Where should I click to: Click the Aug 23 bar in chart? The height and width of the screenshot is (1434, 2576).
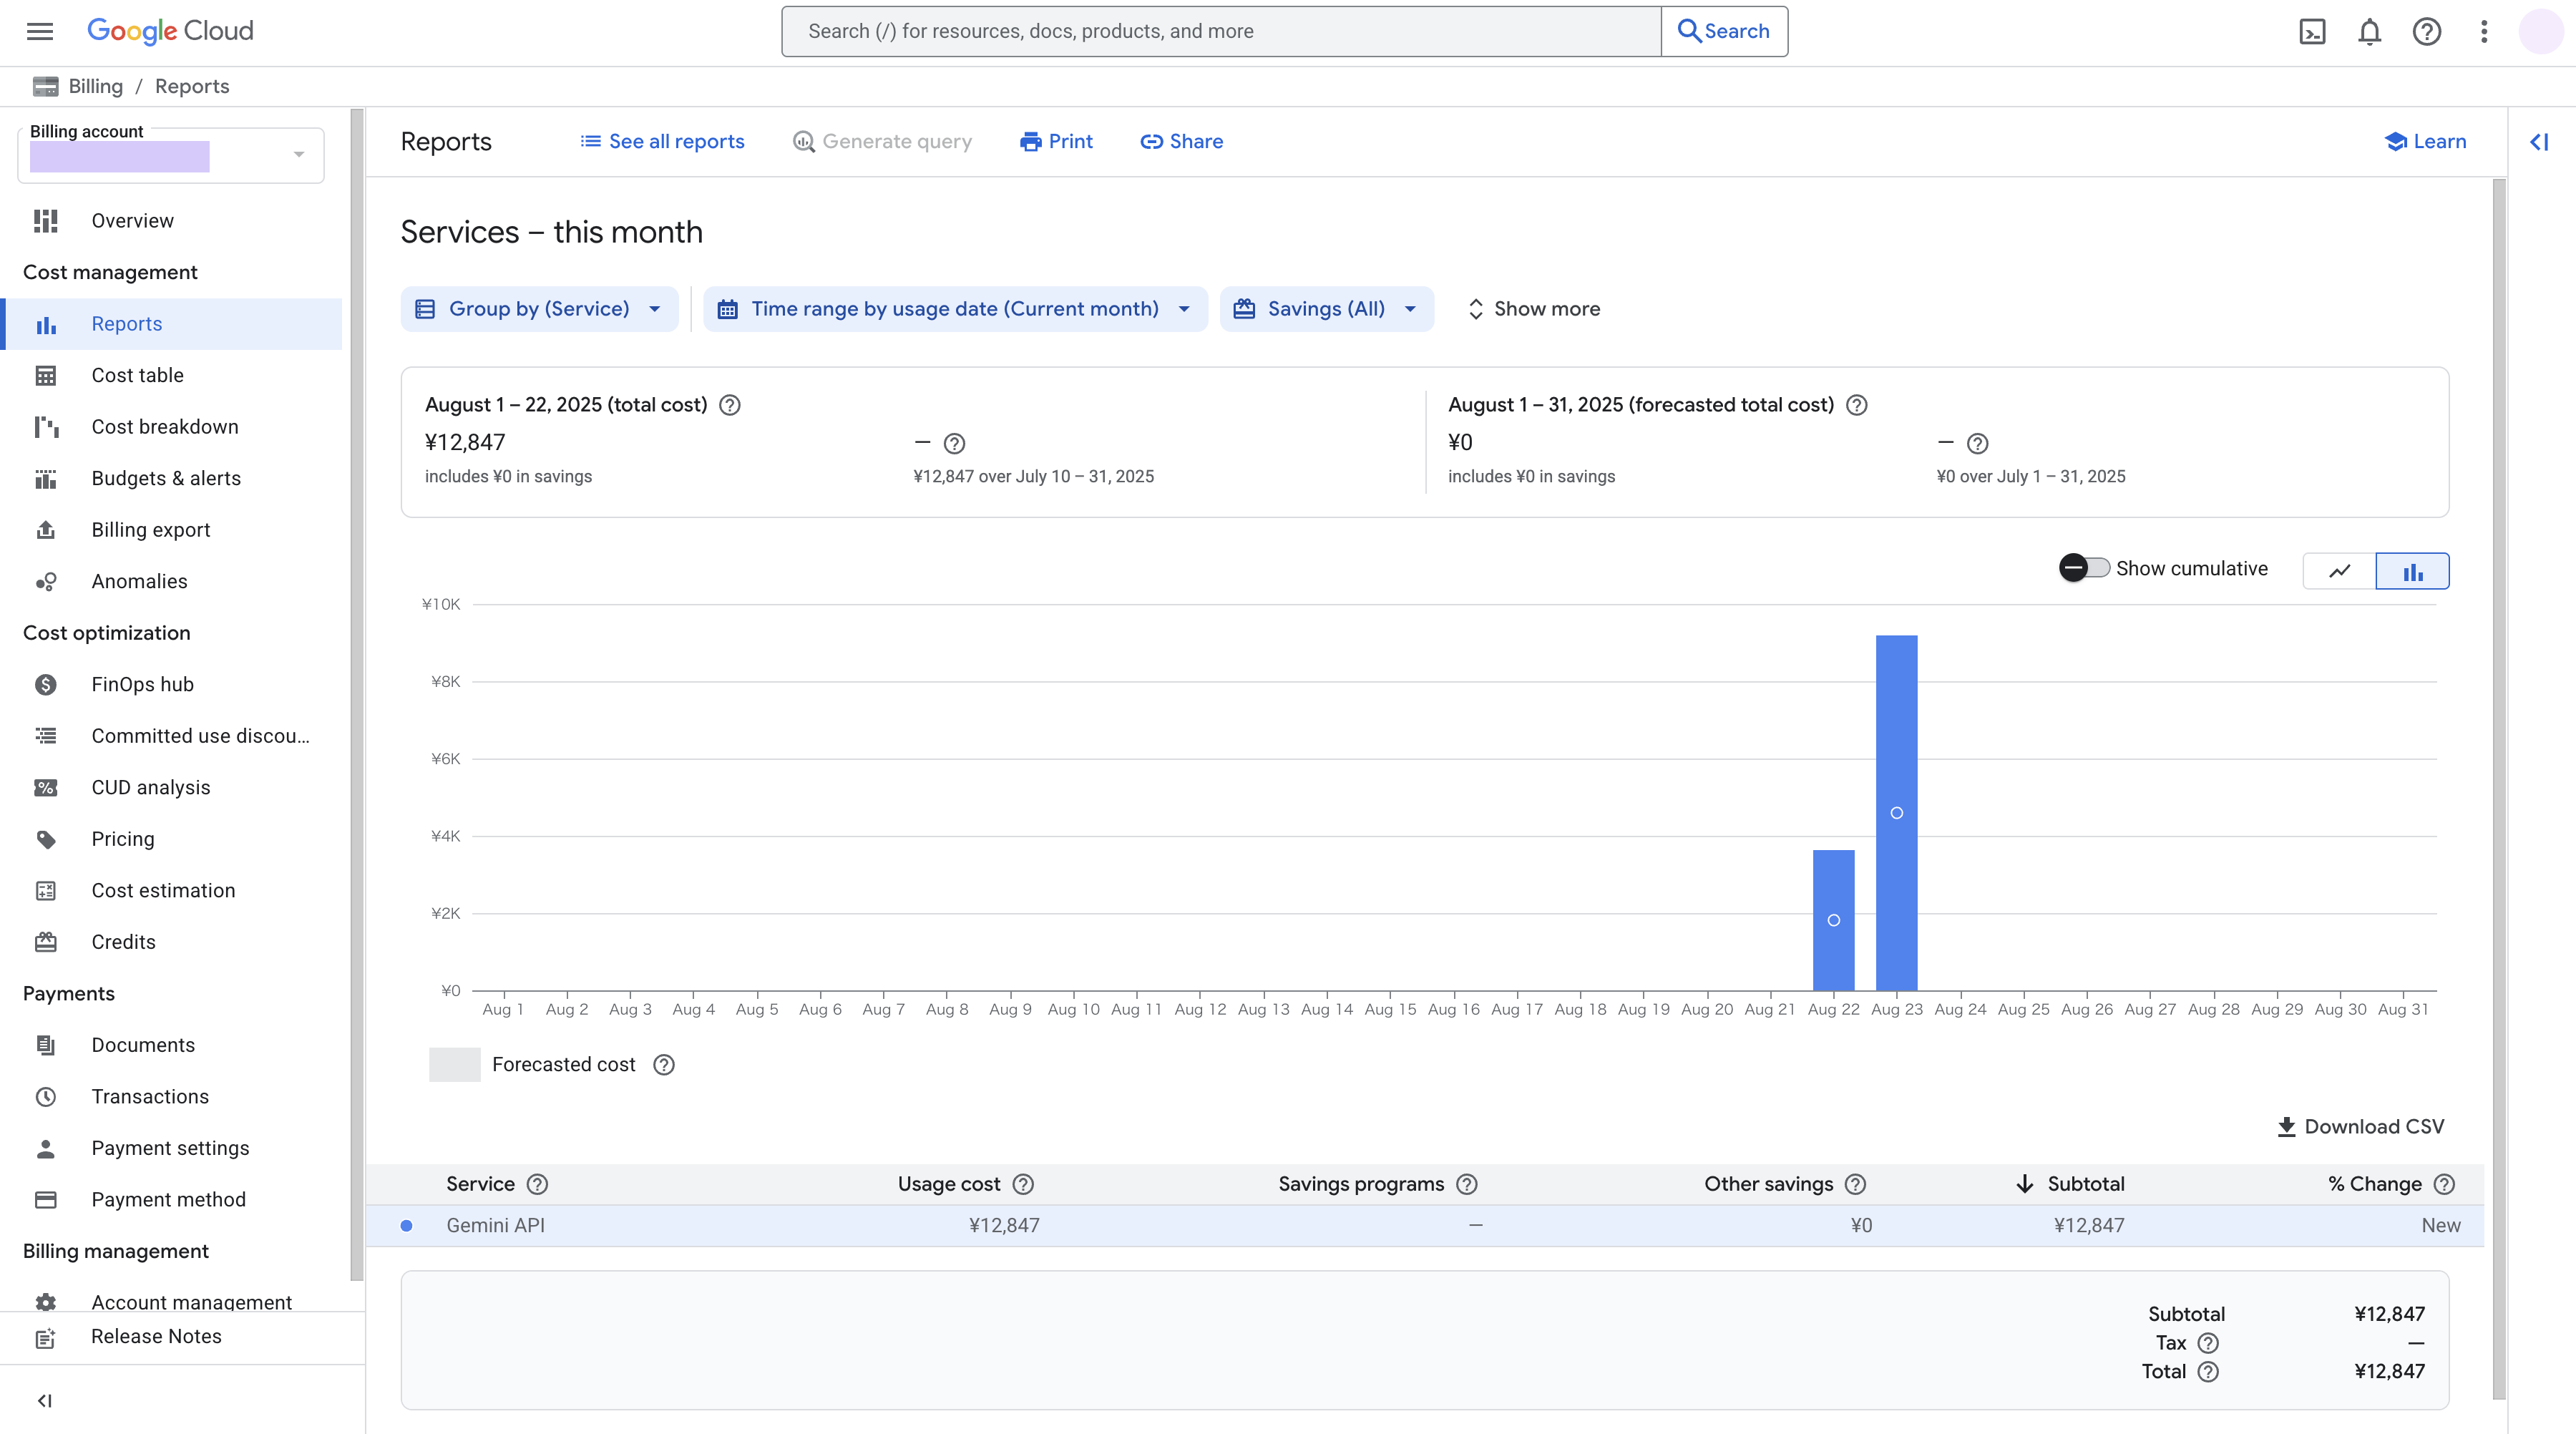1896,813
